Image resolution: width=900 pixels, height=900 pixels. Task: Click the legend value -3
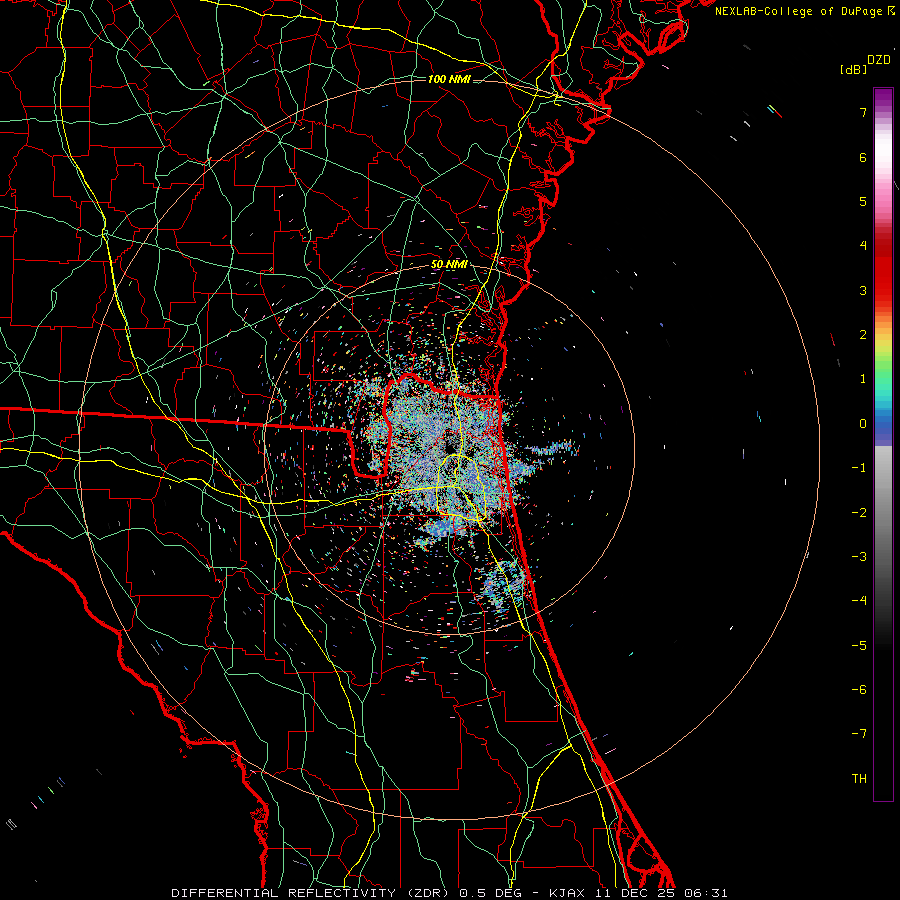pyautogui.click(x=859, y=557)
